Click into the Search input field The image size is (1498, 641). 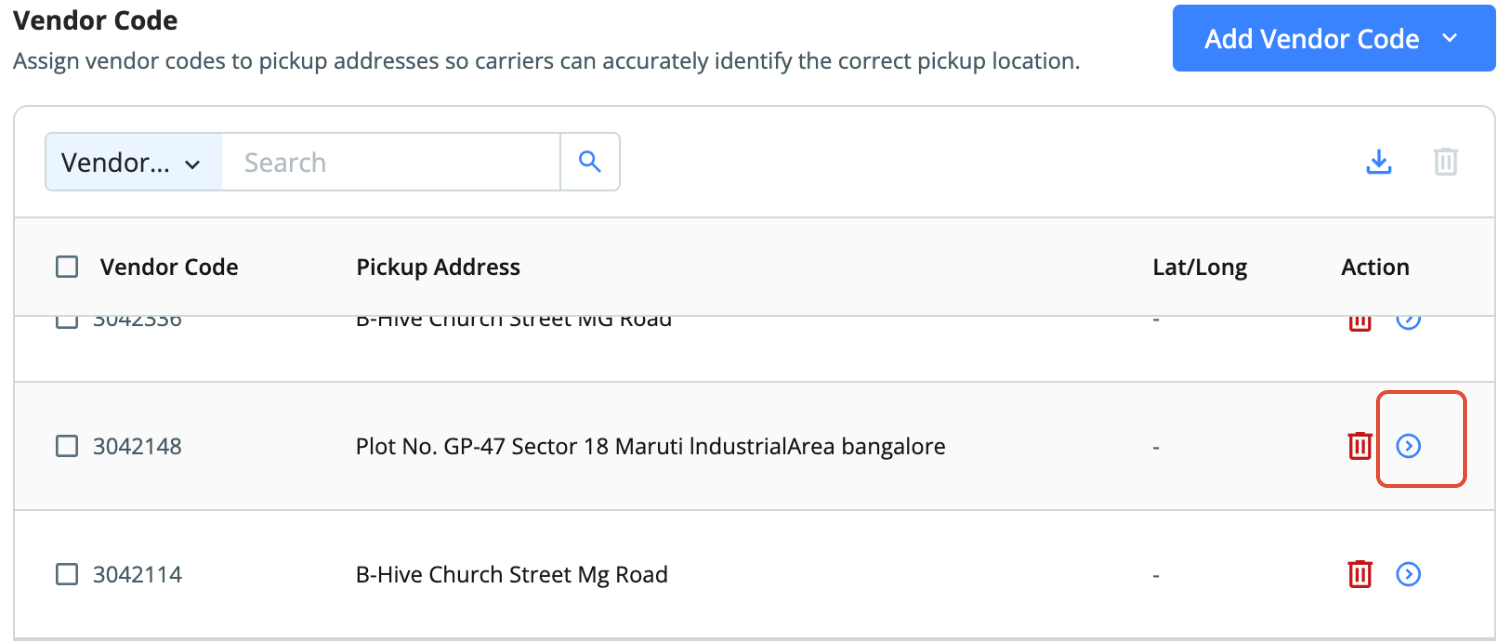[390, 162]
